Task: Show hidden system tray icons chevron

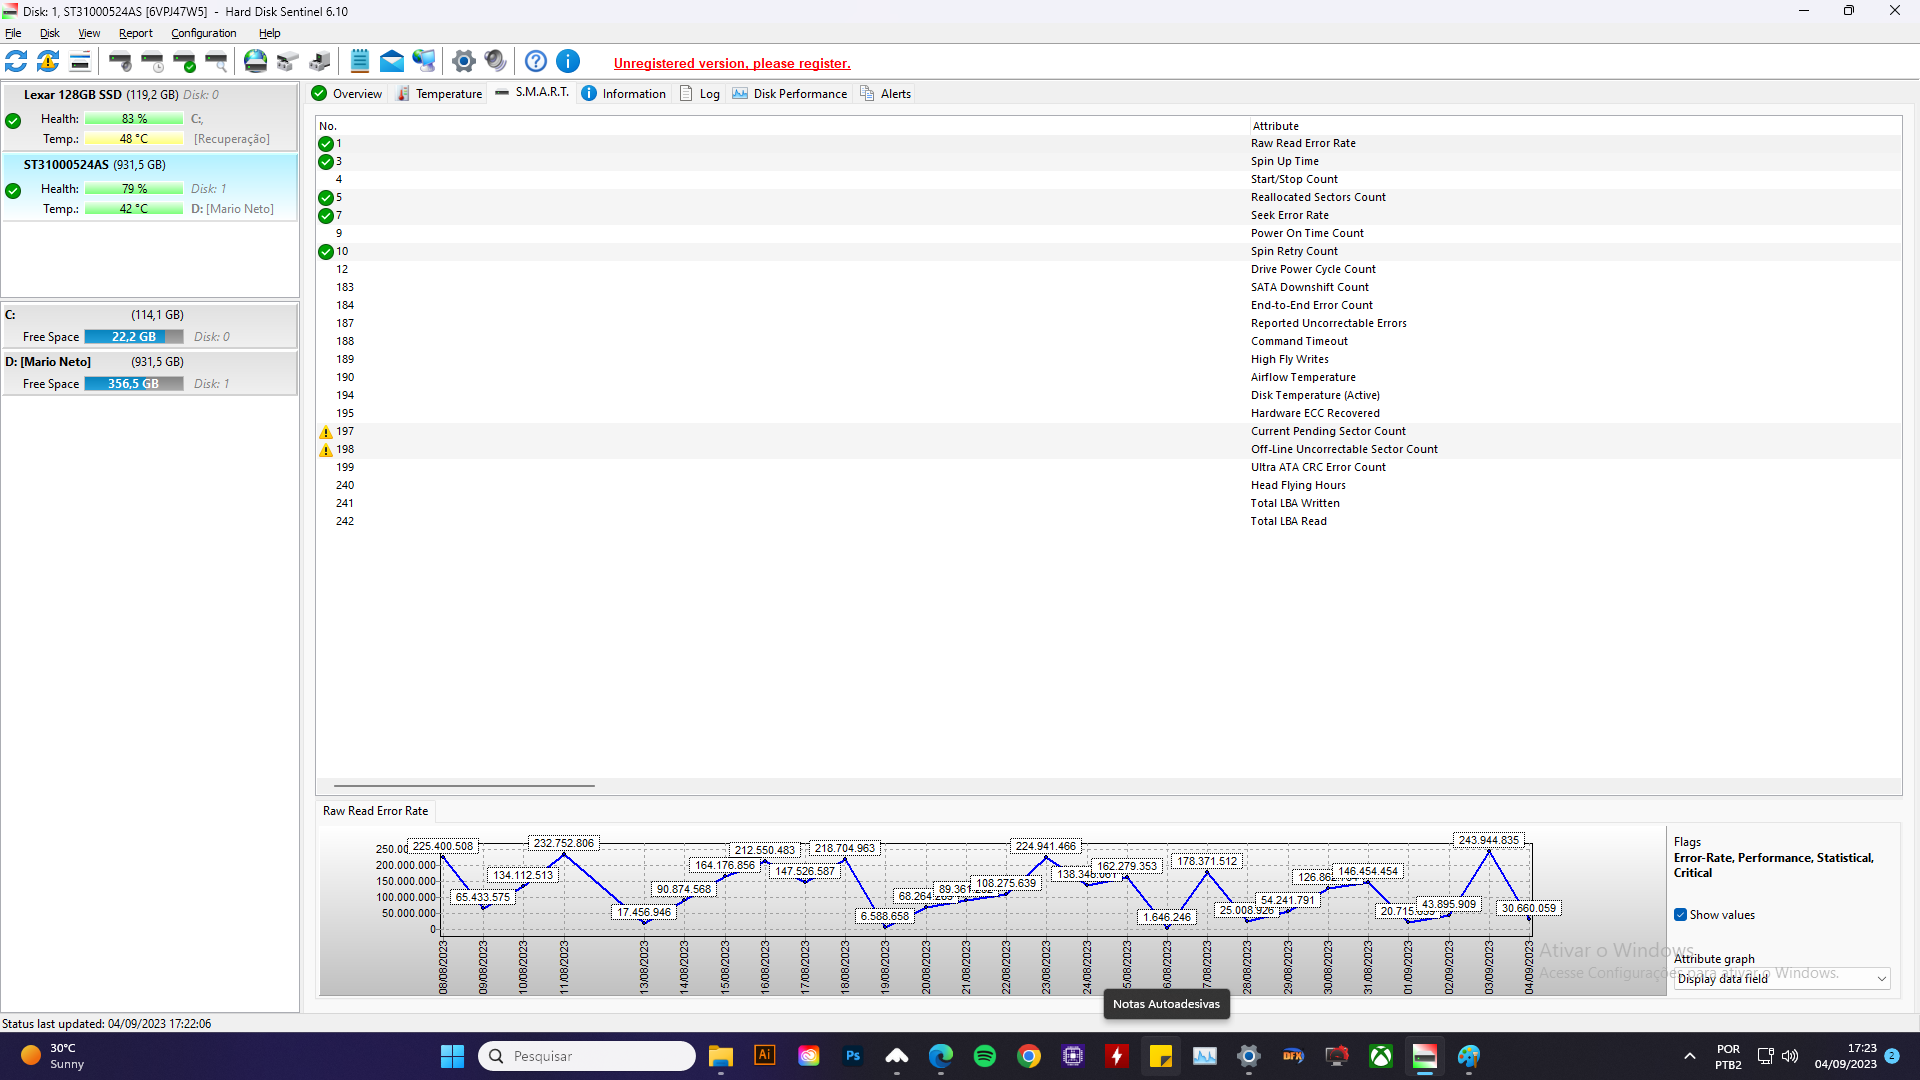Action: 1690,1056
